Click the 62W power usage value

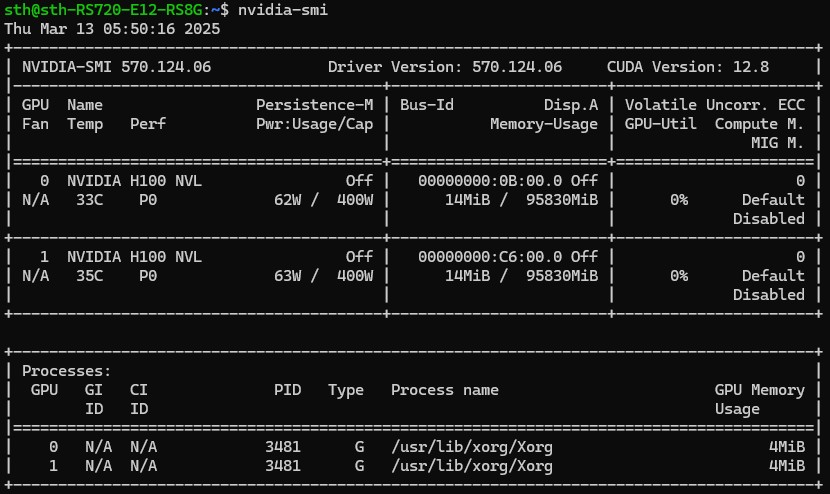287,200
